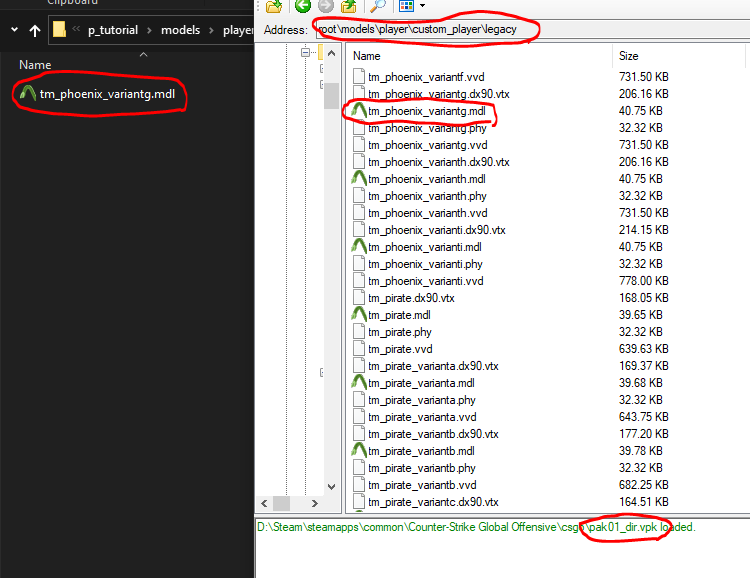This screenshot has height=578, width=750.
Task: Click the tree pane scroll right arrow
Action: [314, 503]
